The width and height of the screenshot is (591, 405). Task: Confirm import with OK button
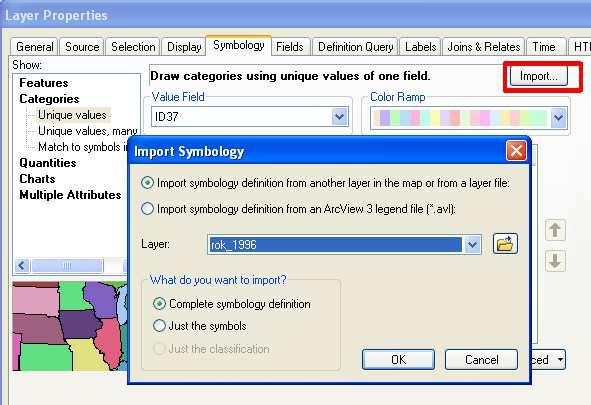398,359
